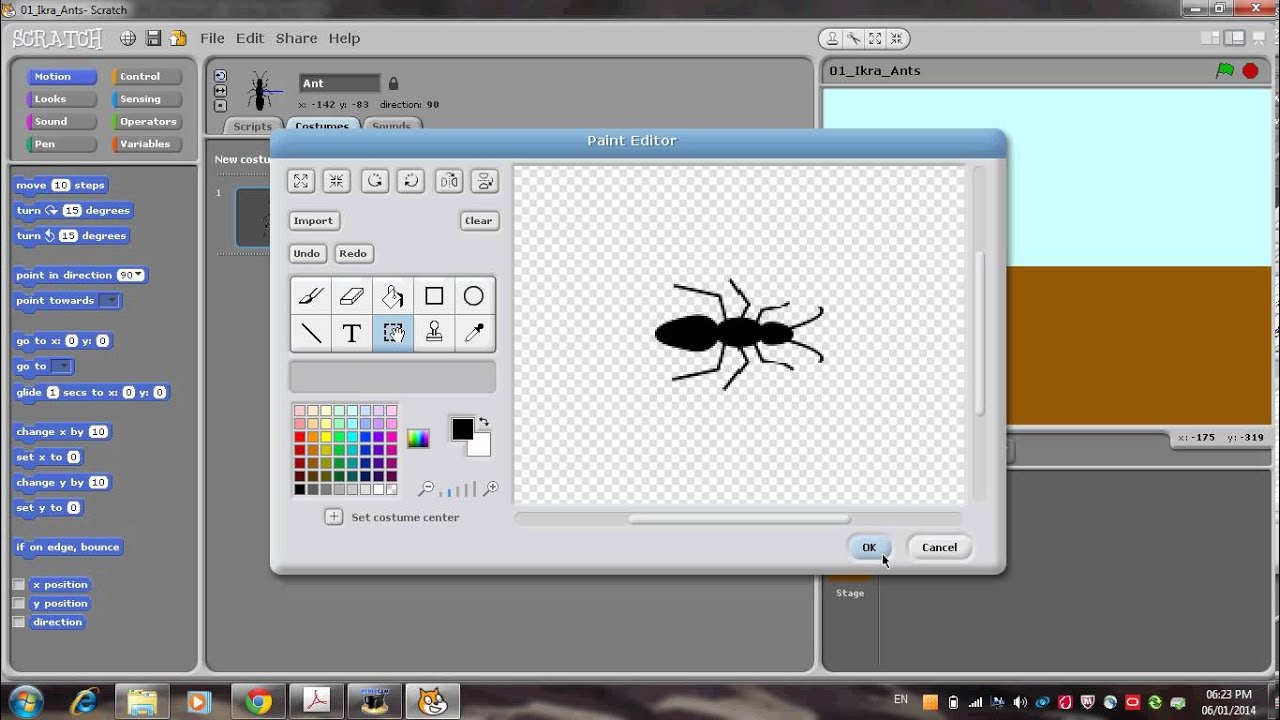
Task: Rotate image counter-clockwise
Action: click(x=375, y=181)
